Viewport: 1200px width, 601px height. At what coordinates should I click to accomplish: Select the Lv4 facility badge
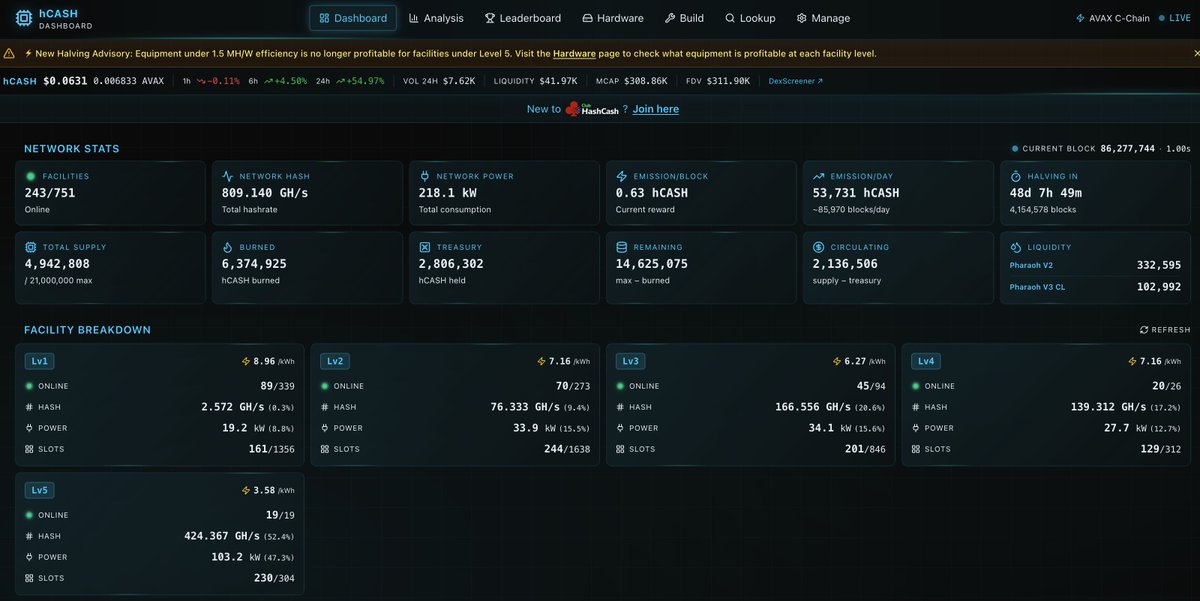928,361
